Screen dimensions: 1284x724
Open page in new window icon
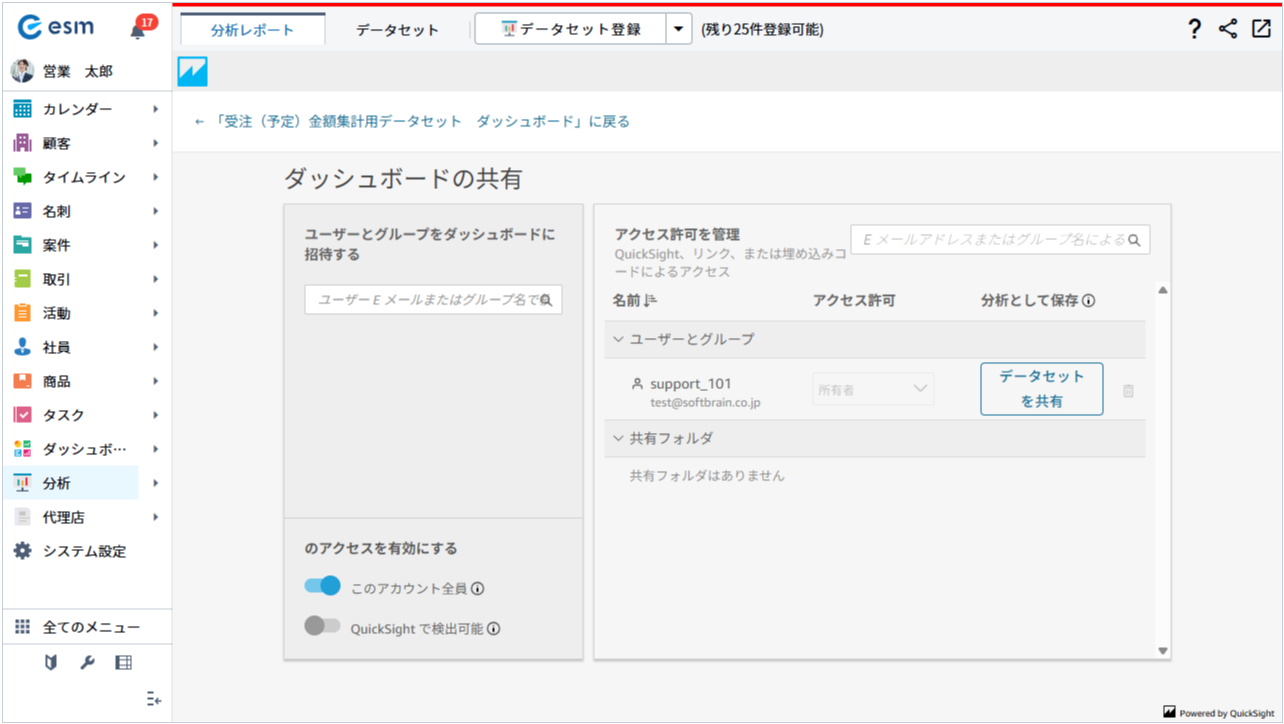[x=1261, y=29]
